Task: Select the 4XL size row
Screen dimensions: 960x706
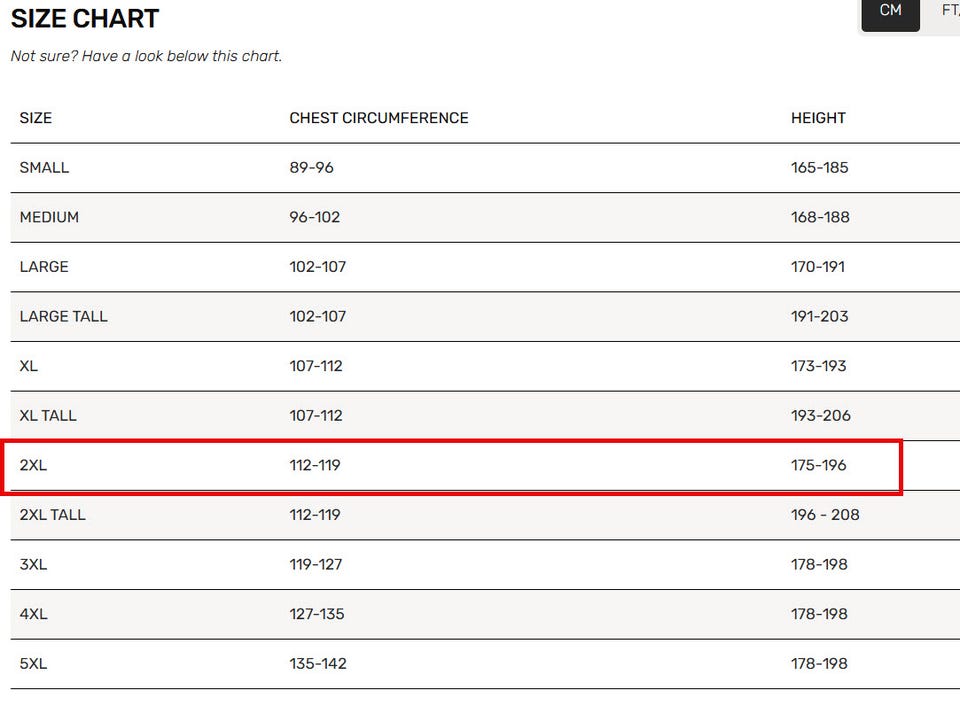Action: 485,614
